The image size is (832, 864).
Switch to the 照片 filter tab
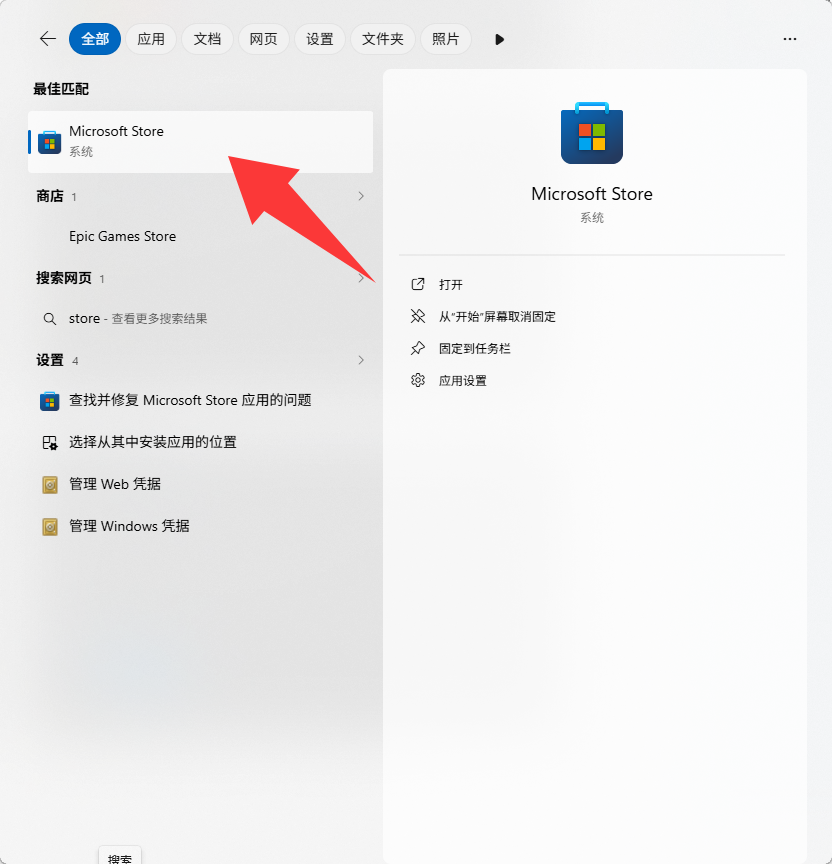[445, 39]
